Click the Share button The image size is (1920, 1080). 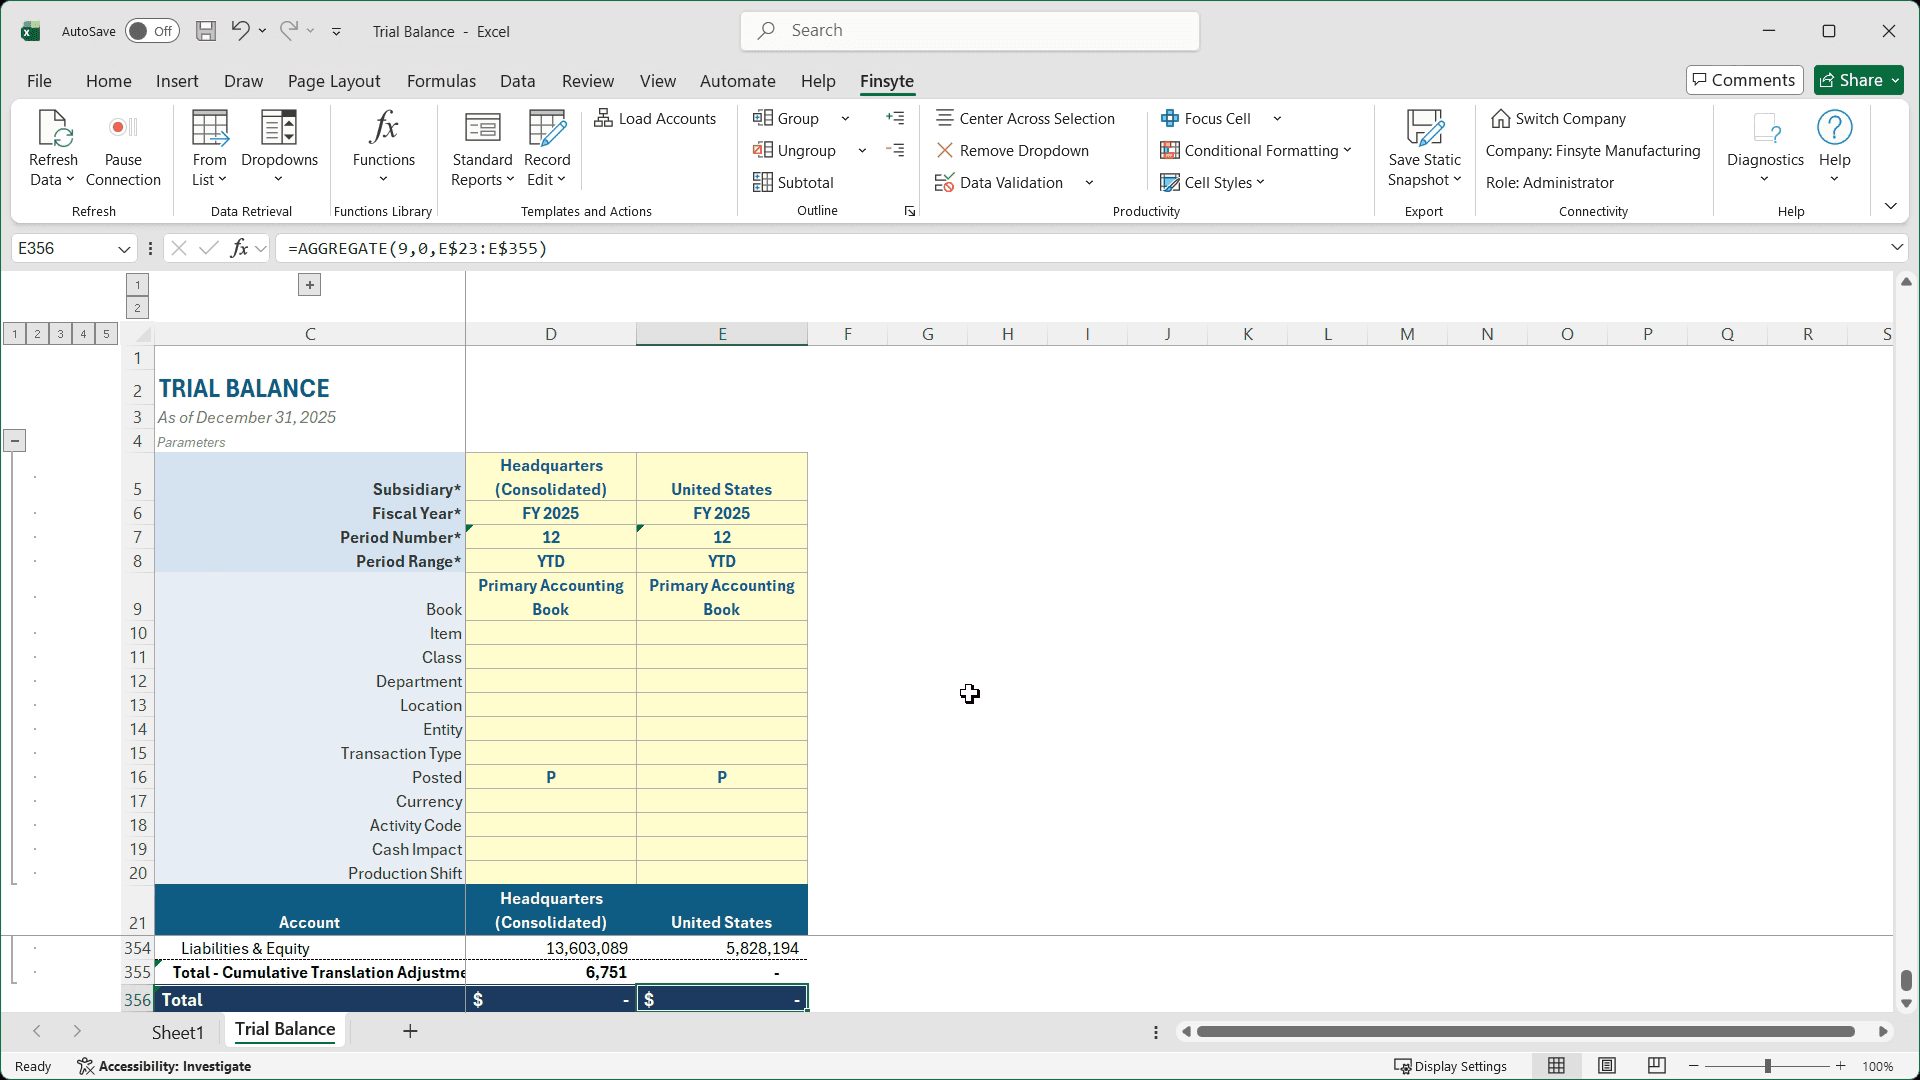tap(1858, 80)
